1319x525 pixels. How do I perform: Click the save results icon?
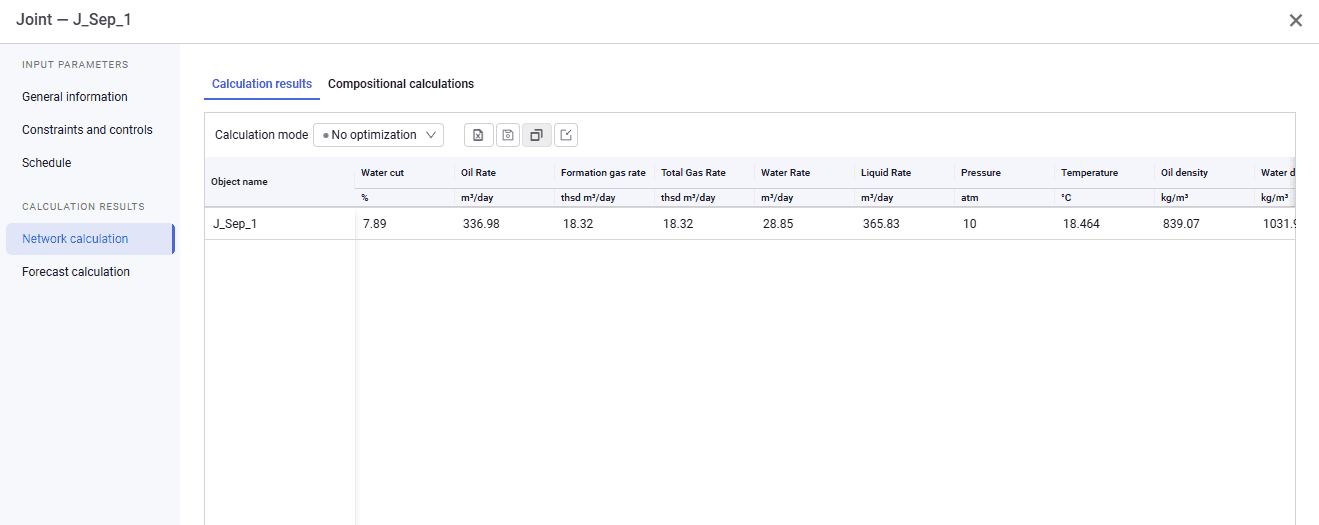pyautogui.click(x=508, y=135)
